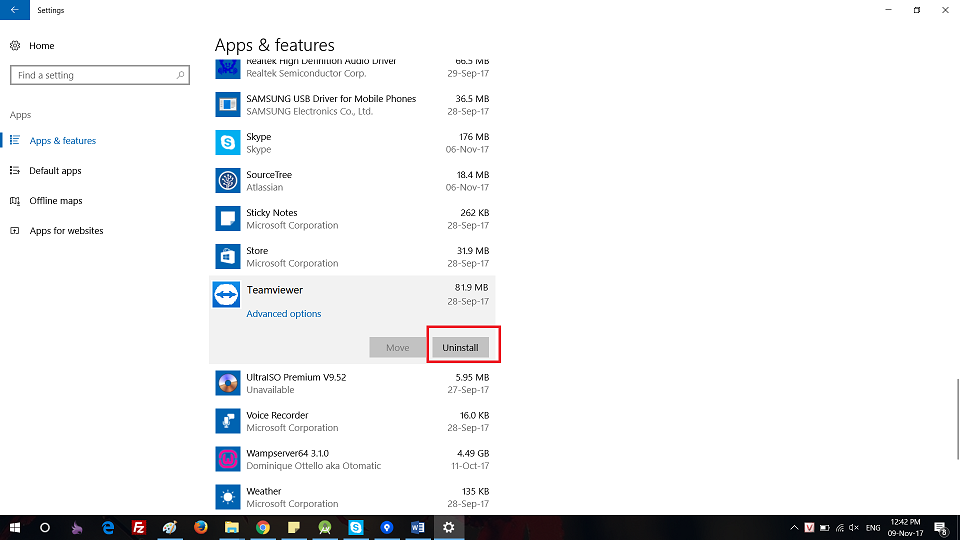Open Firefox from the taskbar
The height and width of the screenshot is (540, 960).
(201, 528)
